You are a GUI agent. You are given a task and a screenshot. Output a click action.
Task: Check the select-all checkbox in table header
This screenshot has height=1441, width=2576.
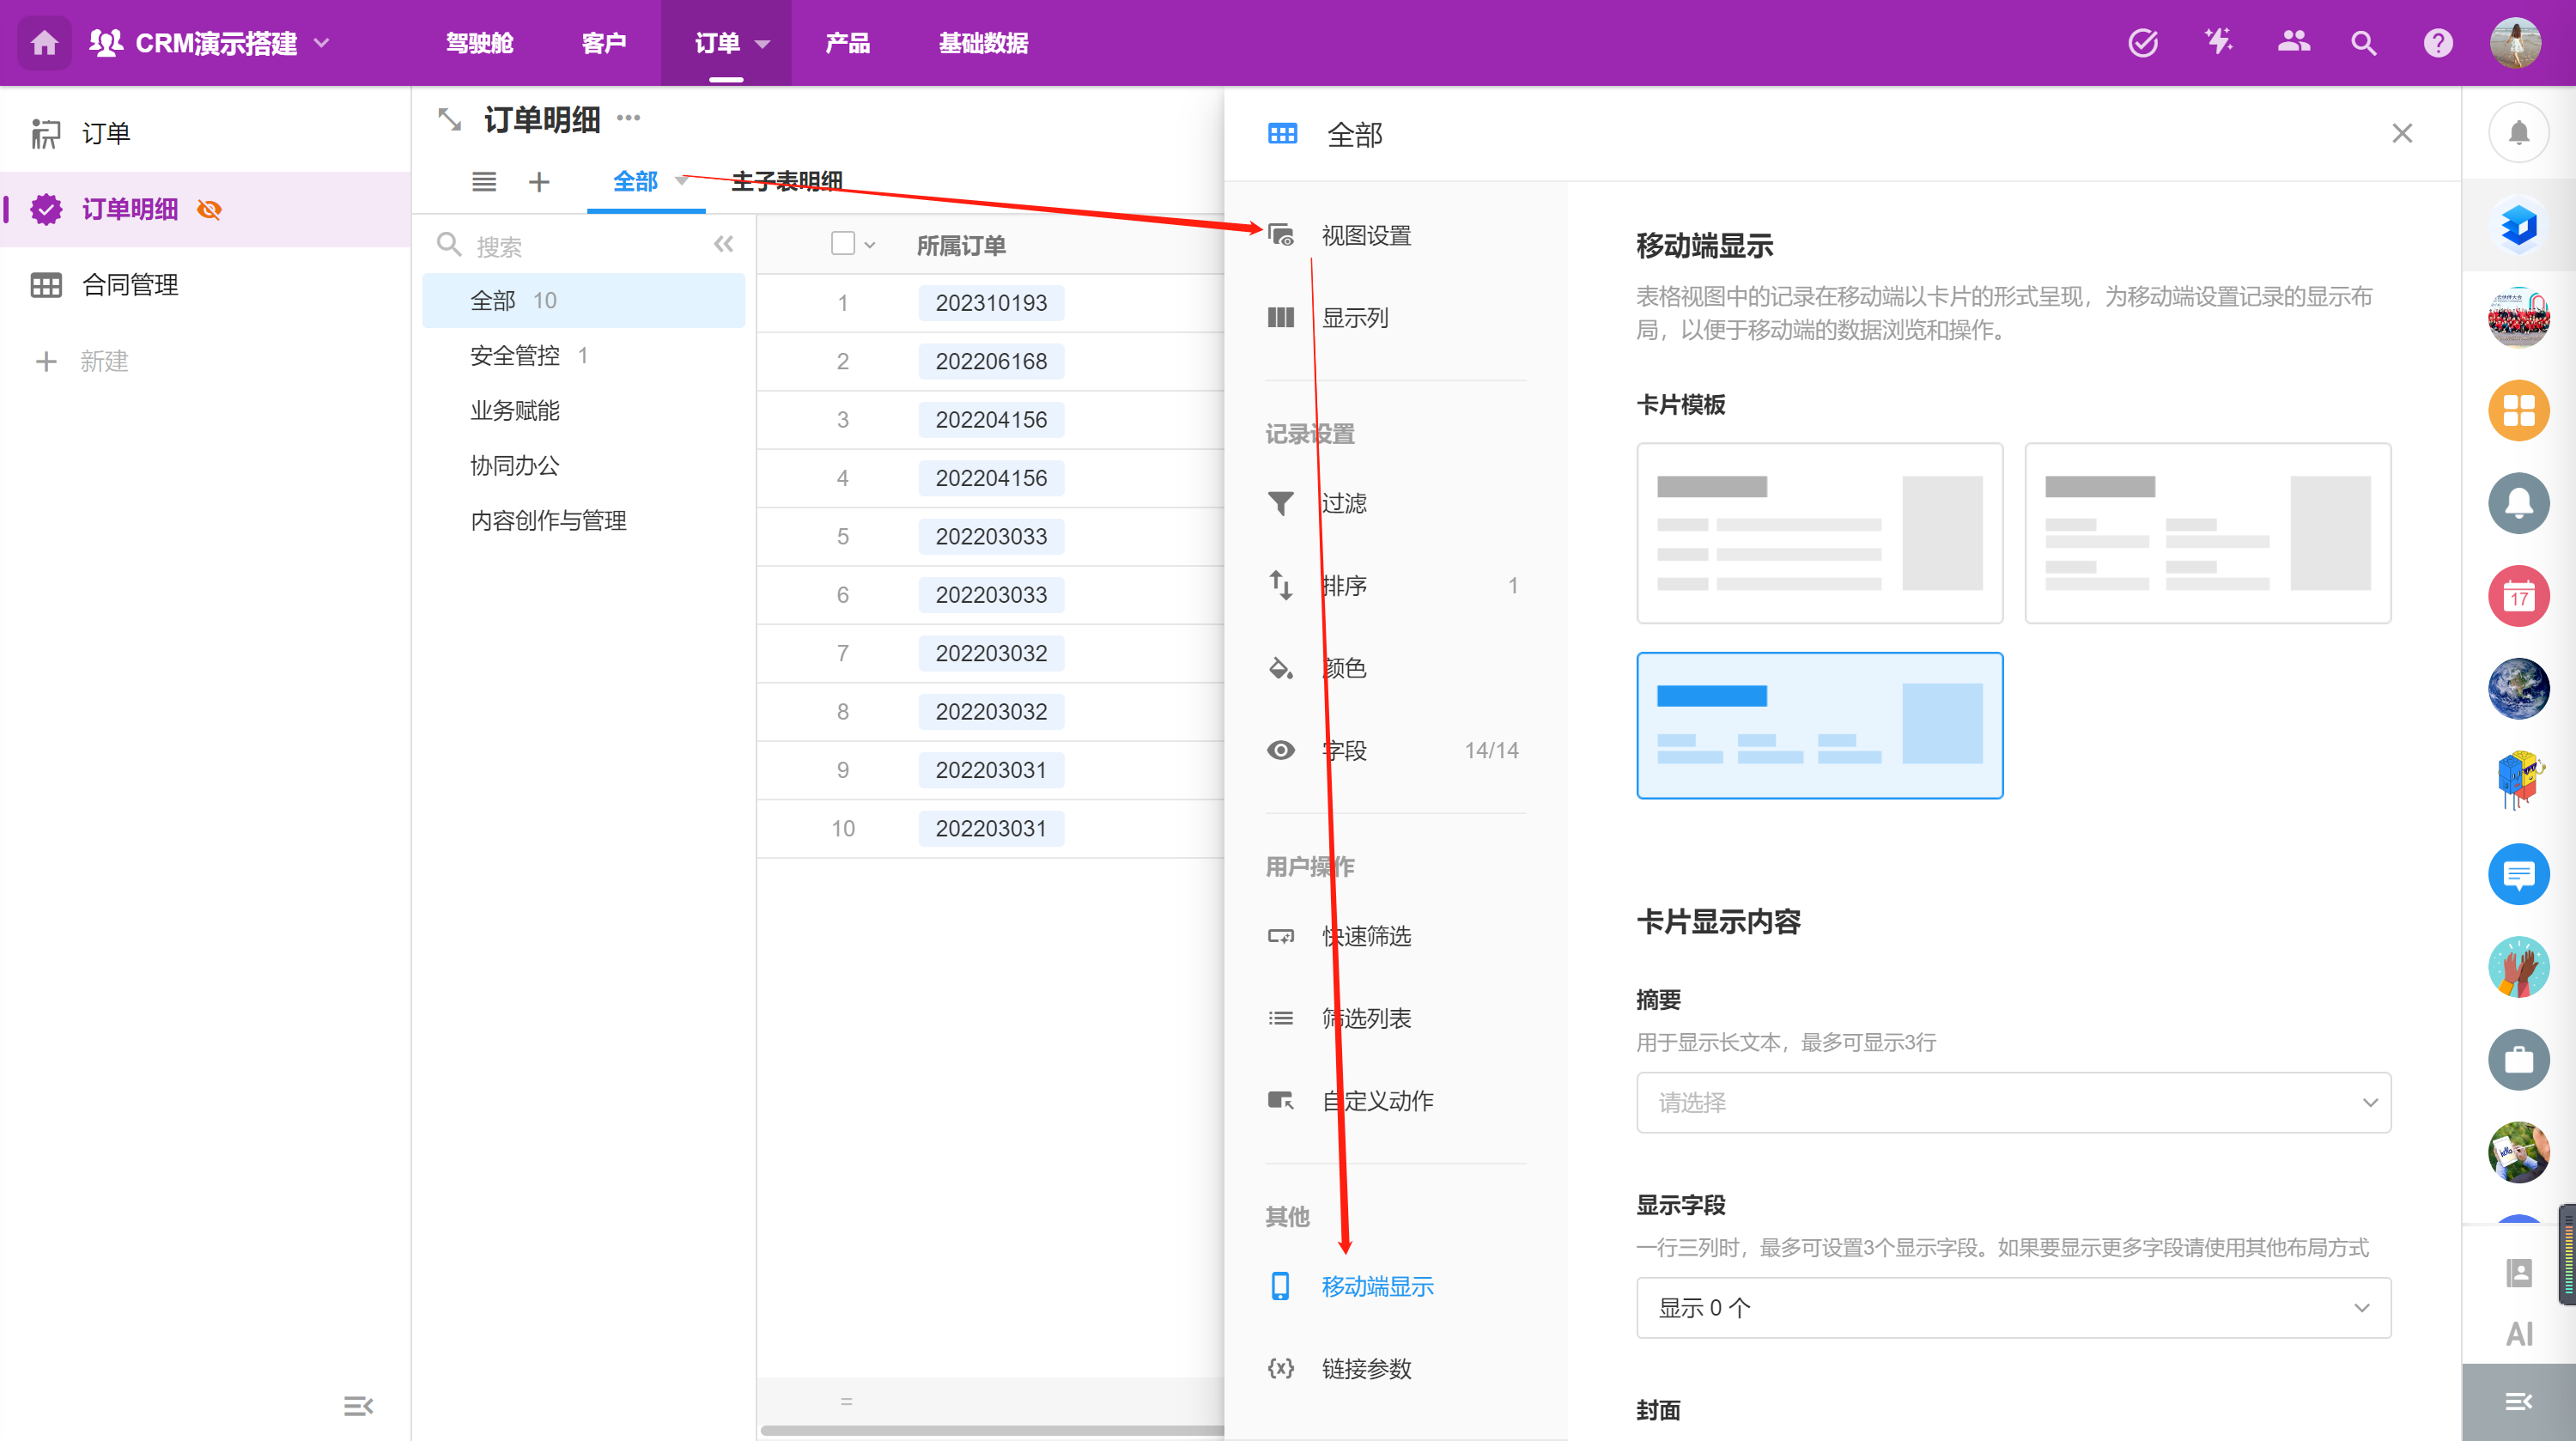coord(843,244)
